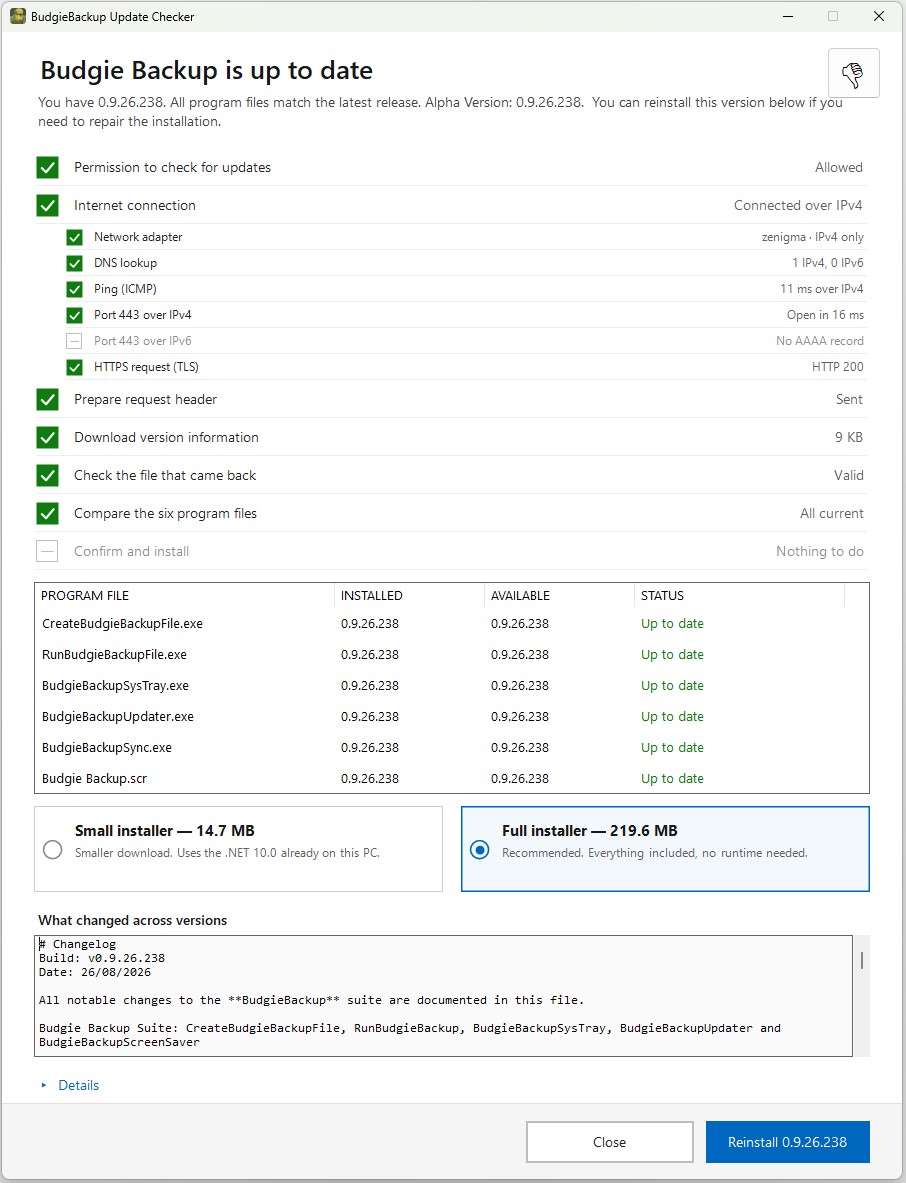906x1183 pixels.
Task: Toggle the Confirm and install checkbox
Action: (x=48, y=552)
